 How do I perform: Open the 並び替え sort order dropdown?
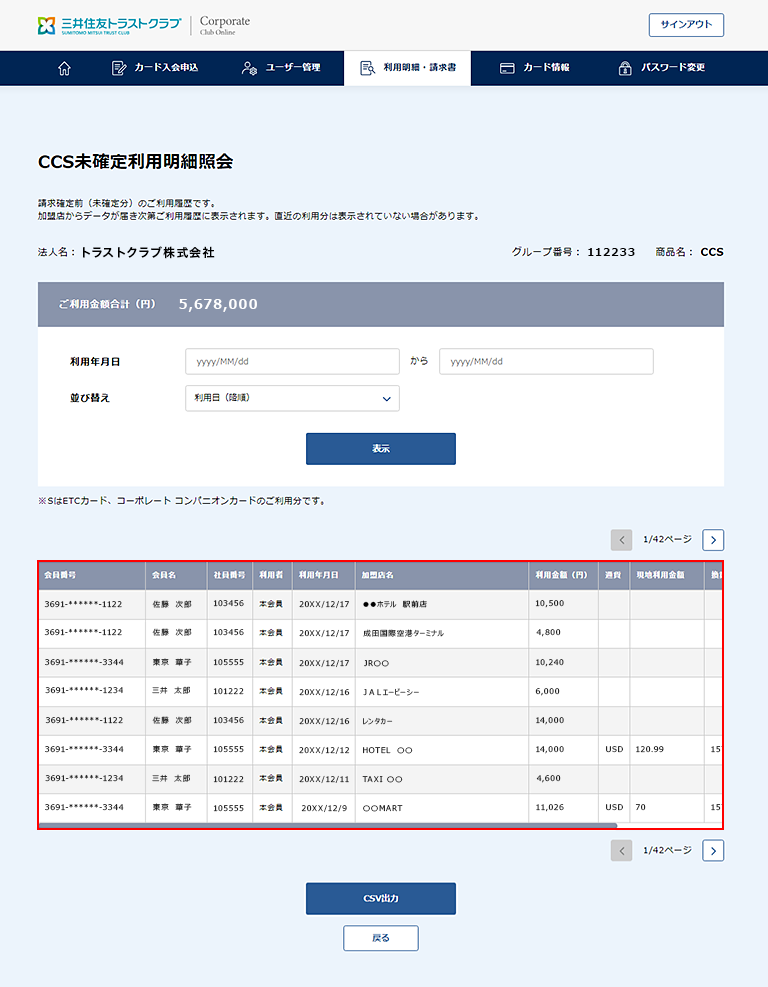(x=292, y=398)
